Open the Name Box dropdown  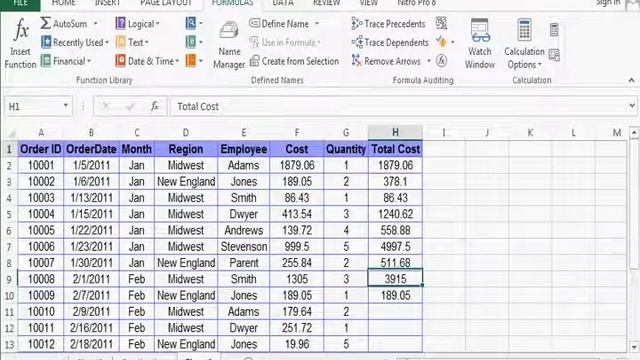click(65, 106)
